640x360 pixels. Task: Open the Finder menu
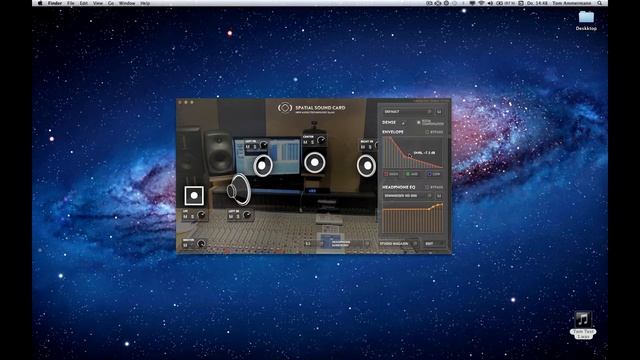(55, 3)
